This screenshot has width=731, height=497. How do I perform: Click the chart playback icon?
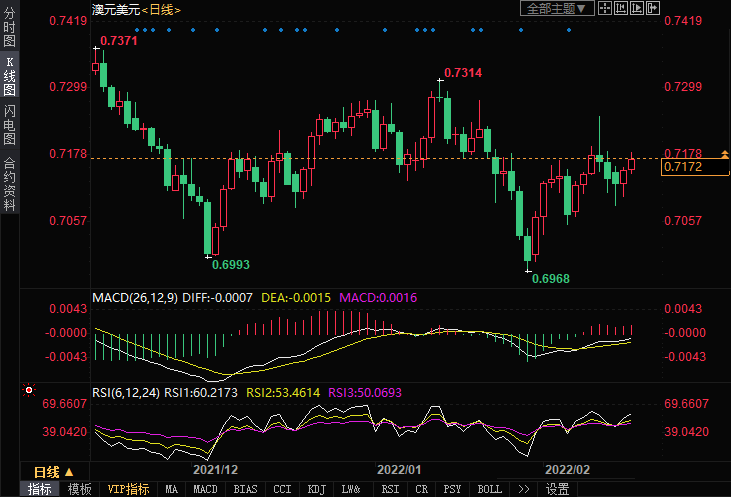(x=636, y=8)
